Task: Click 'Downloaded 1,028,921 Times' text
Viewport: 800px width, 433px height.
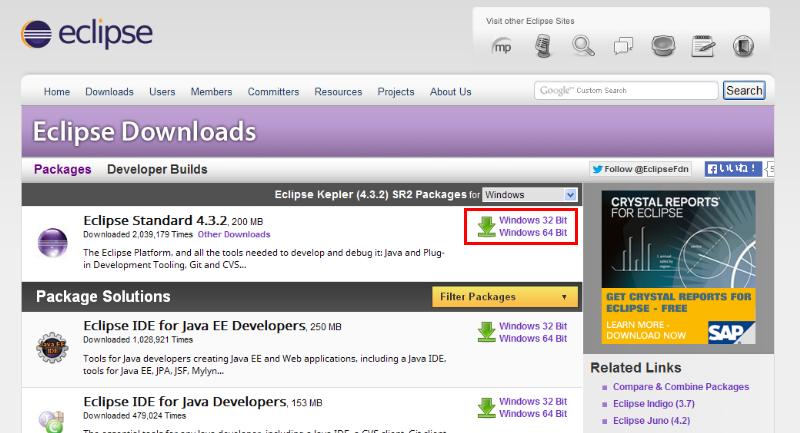Action: [x=138, y=340]
